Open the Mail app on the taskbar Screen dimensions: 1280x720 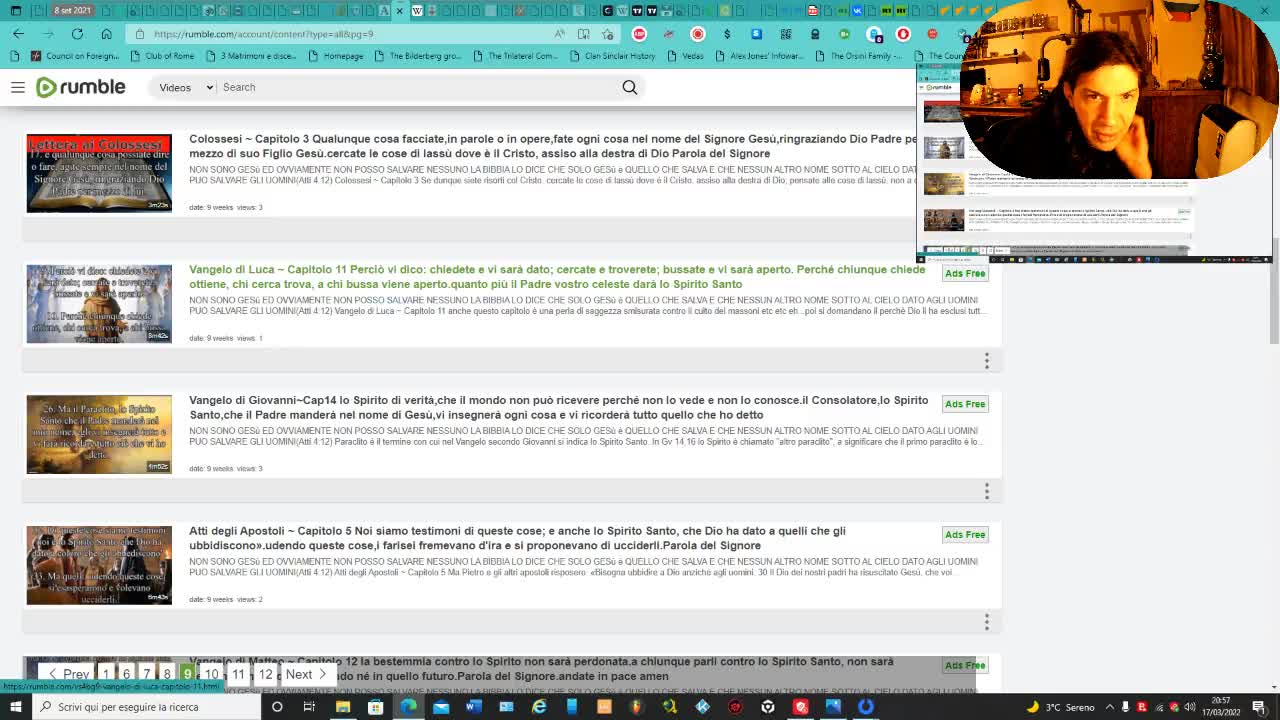[441, 707]
